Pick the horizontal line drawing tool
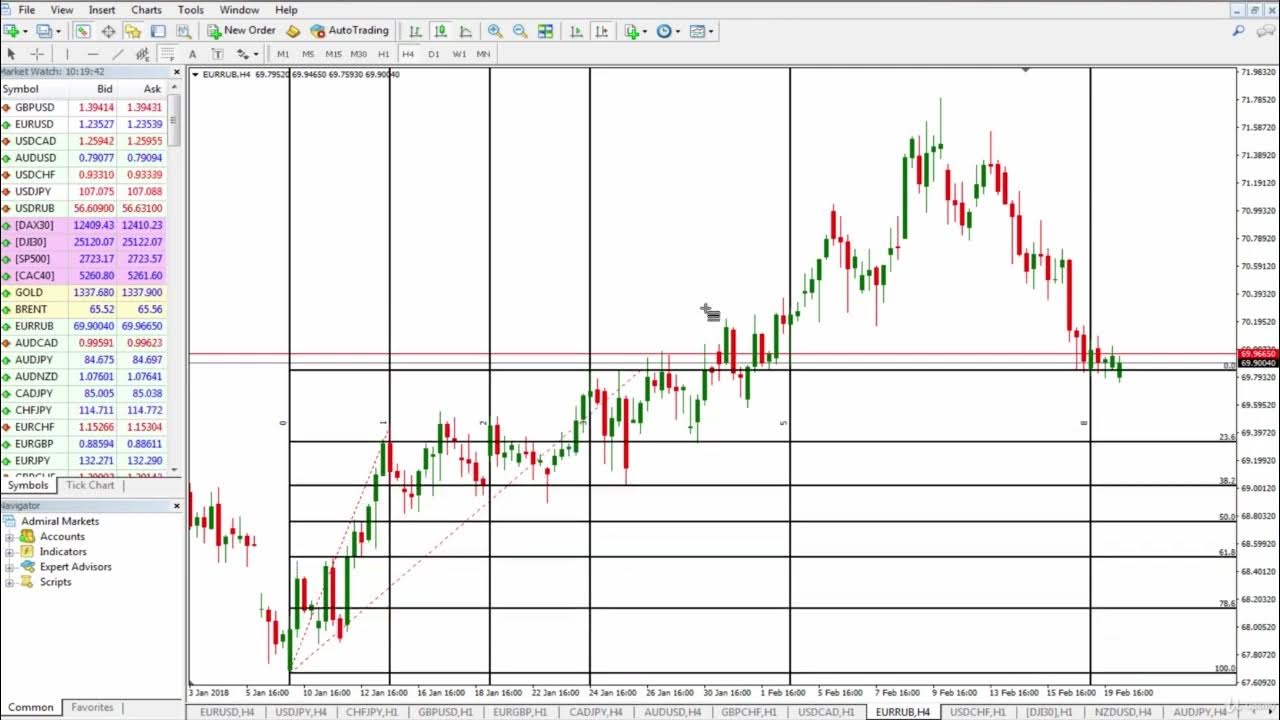 (x=93, y=54)
